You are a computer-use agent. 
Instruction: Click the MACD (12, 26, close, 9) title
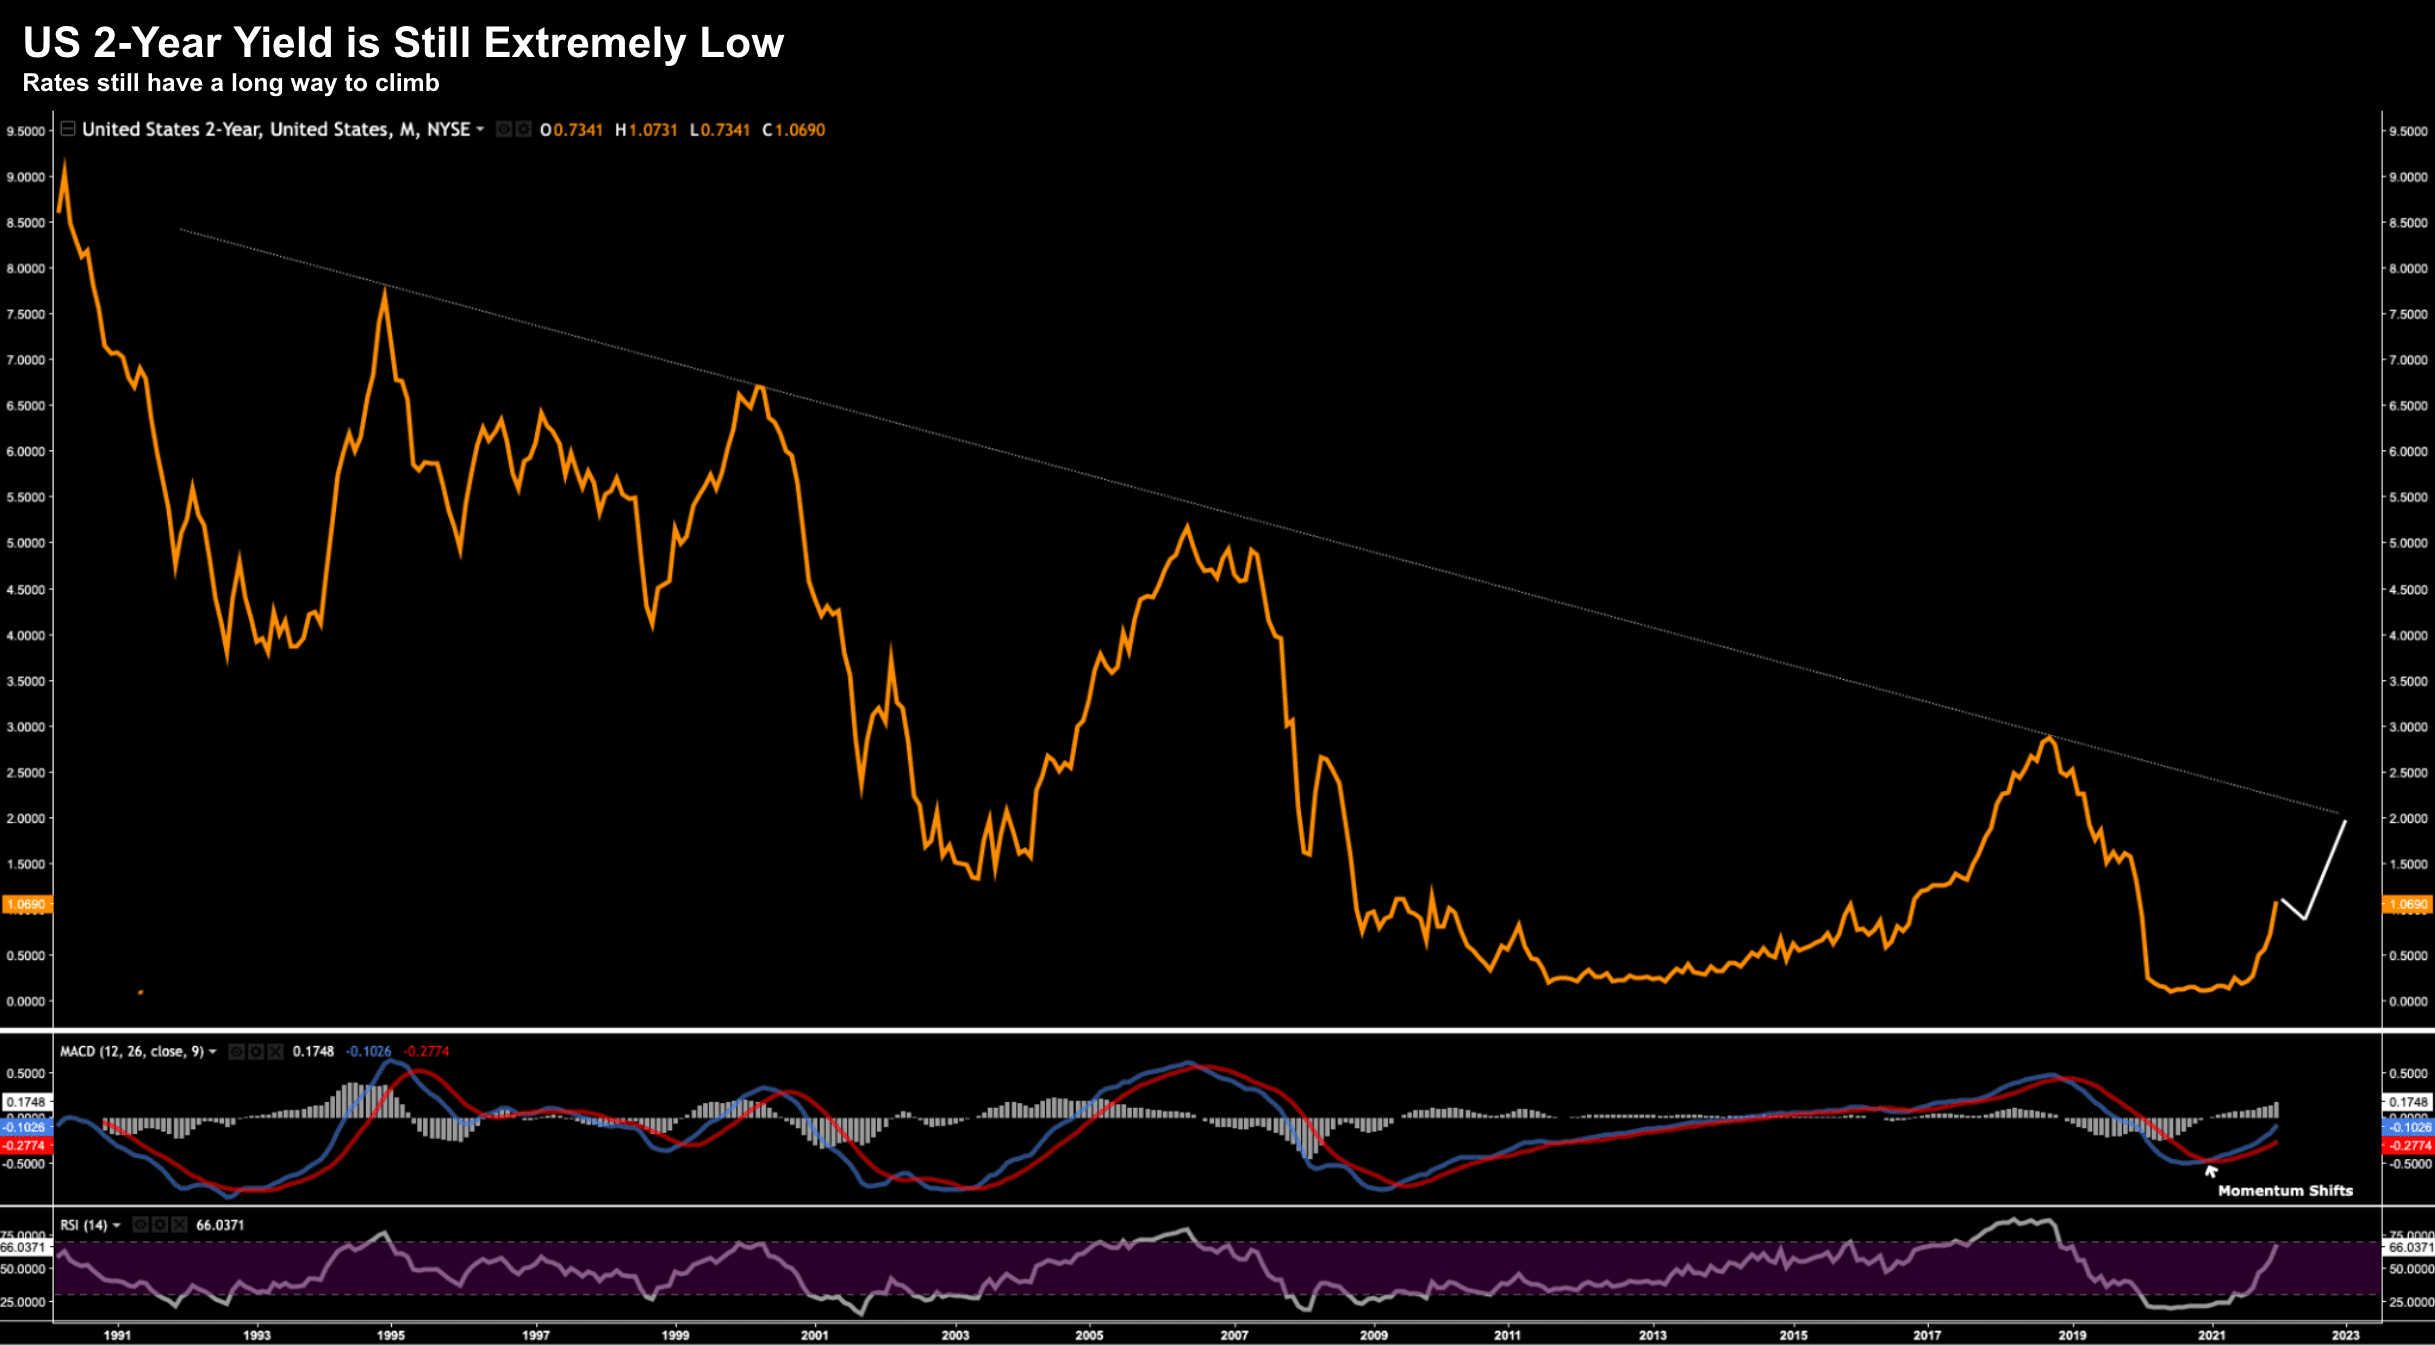click(x=131, y=1051)
